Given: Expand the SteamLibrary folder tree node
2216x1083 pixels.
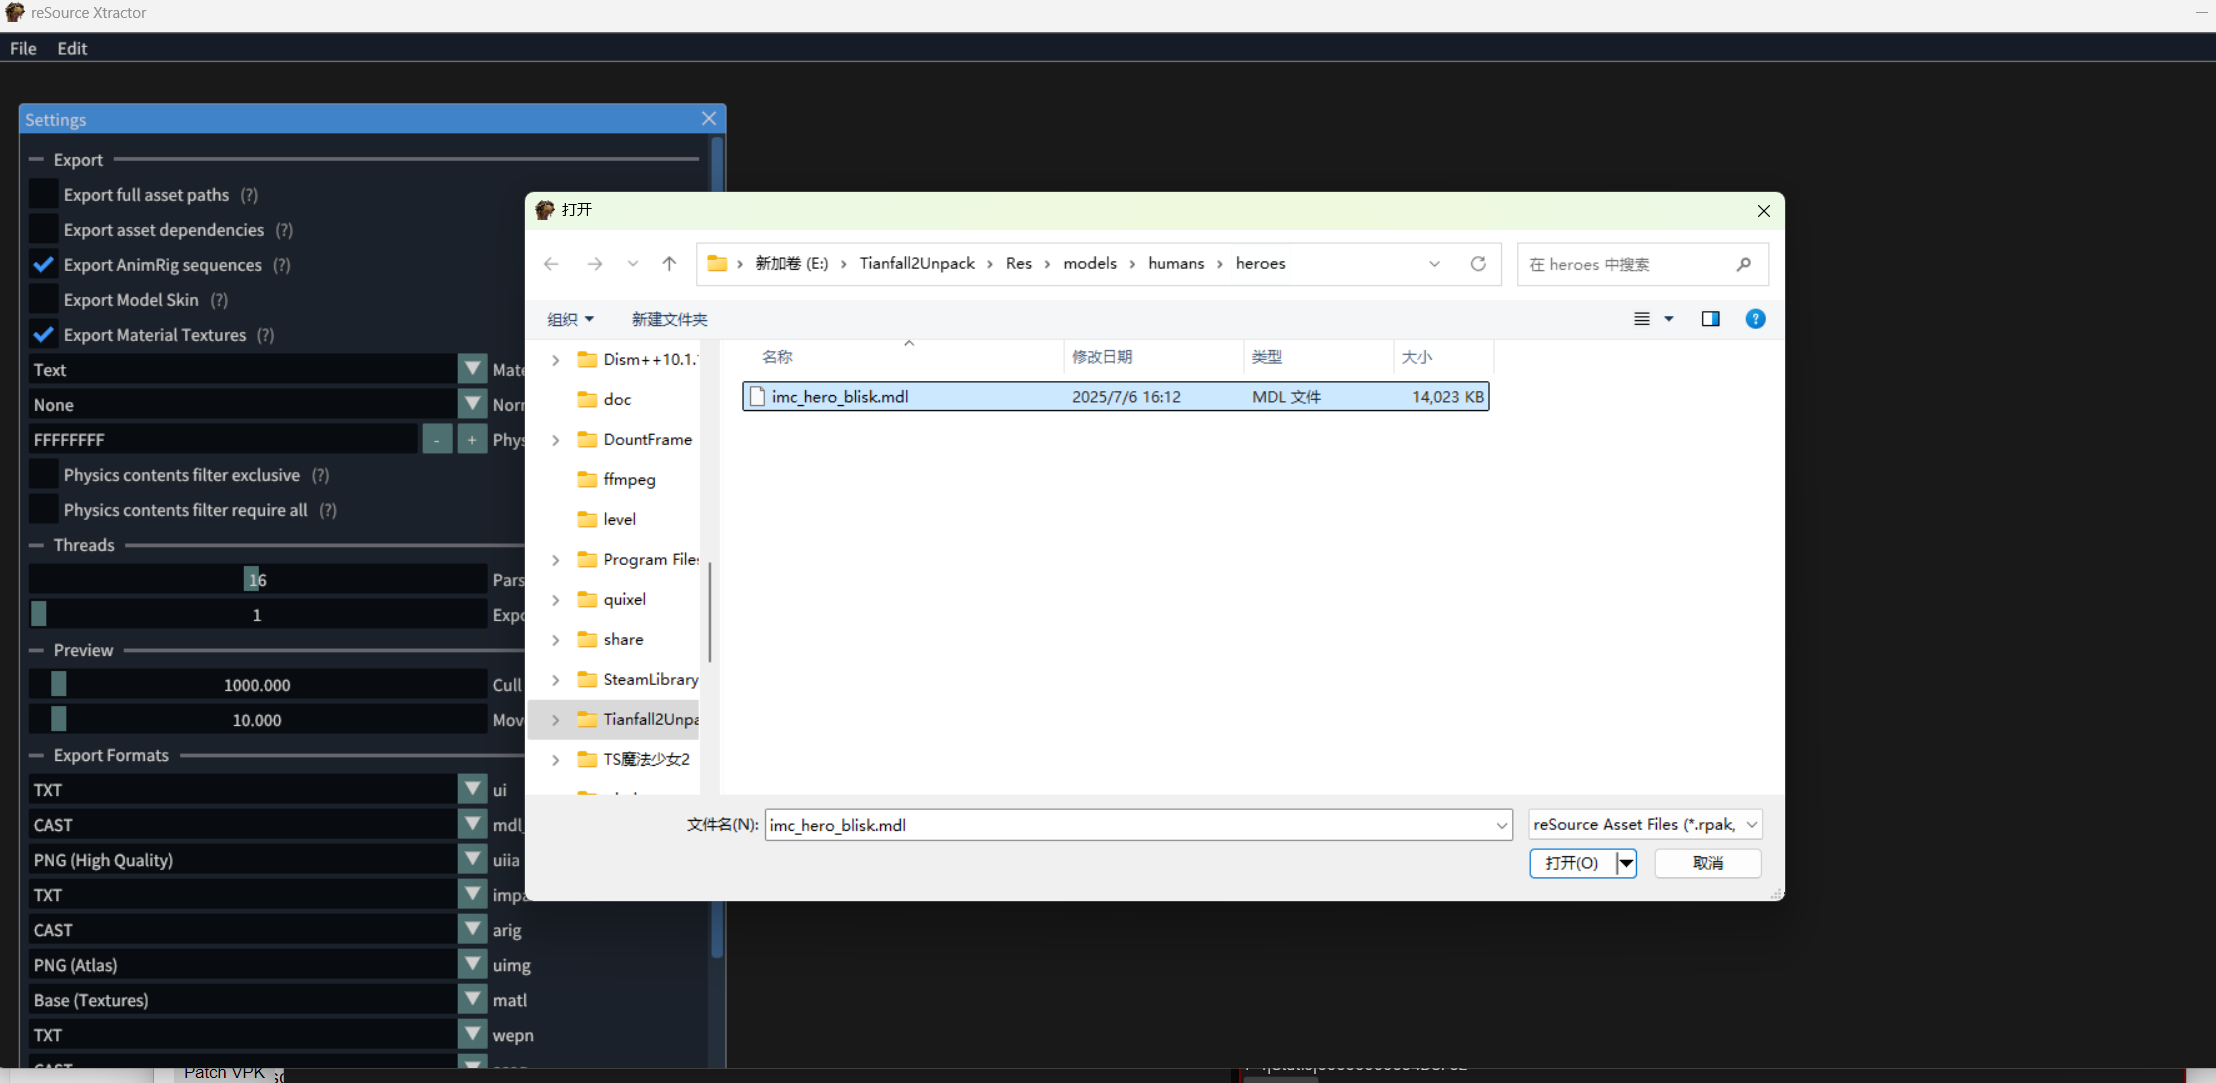Looking at the screenshot, I should [556, 680].
